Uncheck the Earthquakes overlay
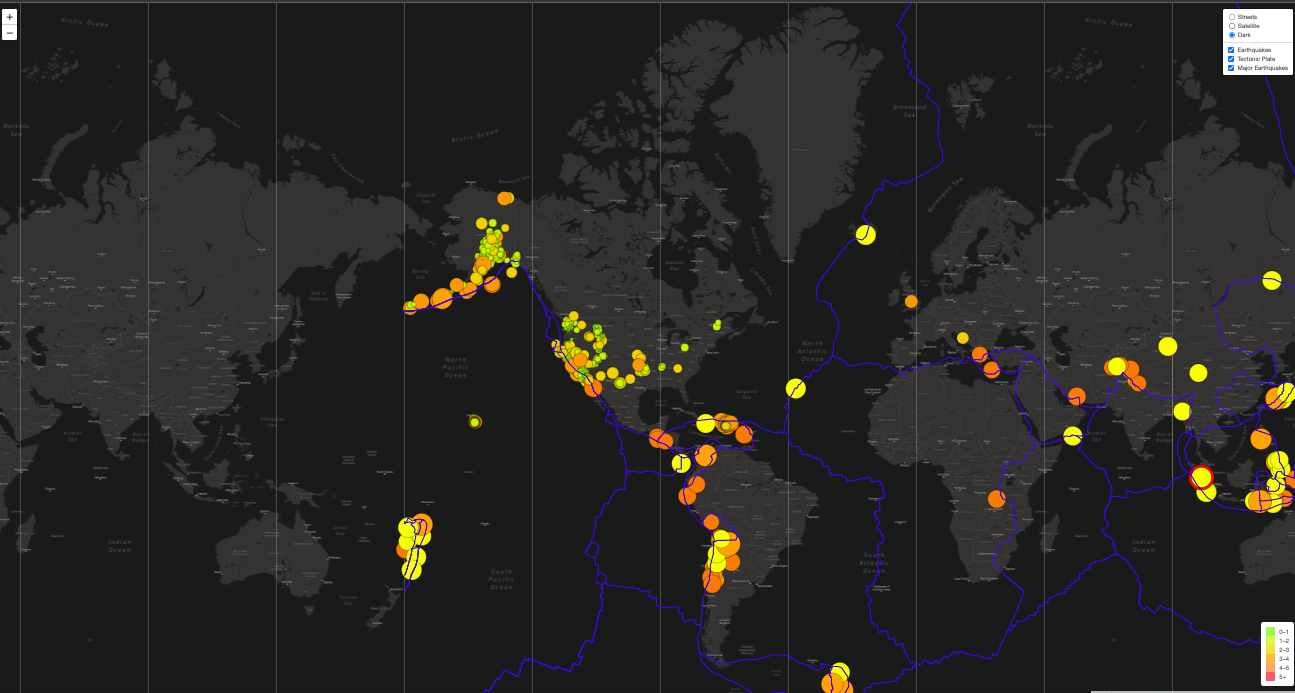Screen dimensions: 1295x693 coord(1232,50)
